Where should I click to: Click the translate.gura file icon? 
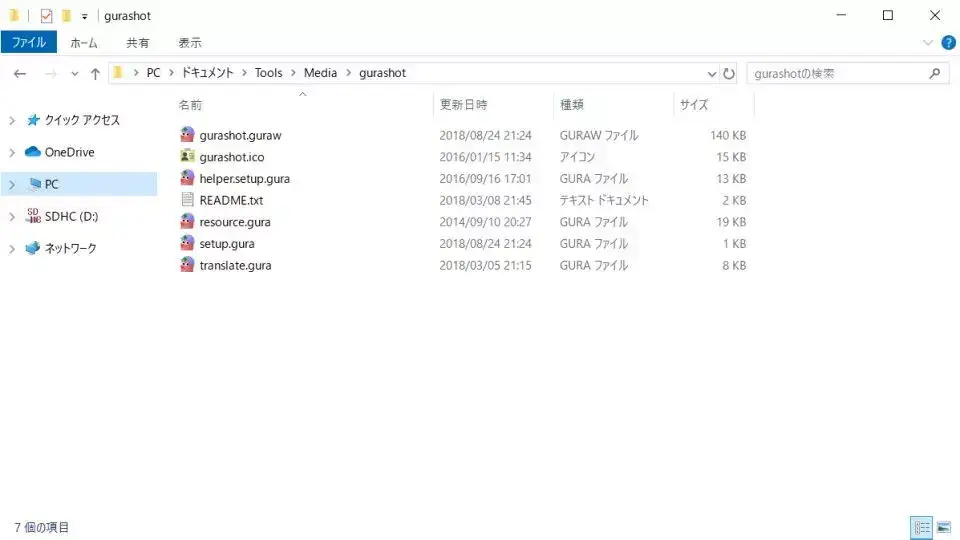pyautogui.click(x=187, y=265)
